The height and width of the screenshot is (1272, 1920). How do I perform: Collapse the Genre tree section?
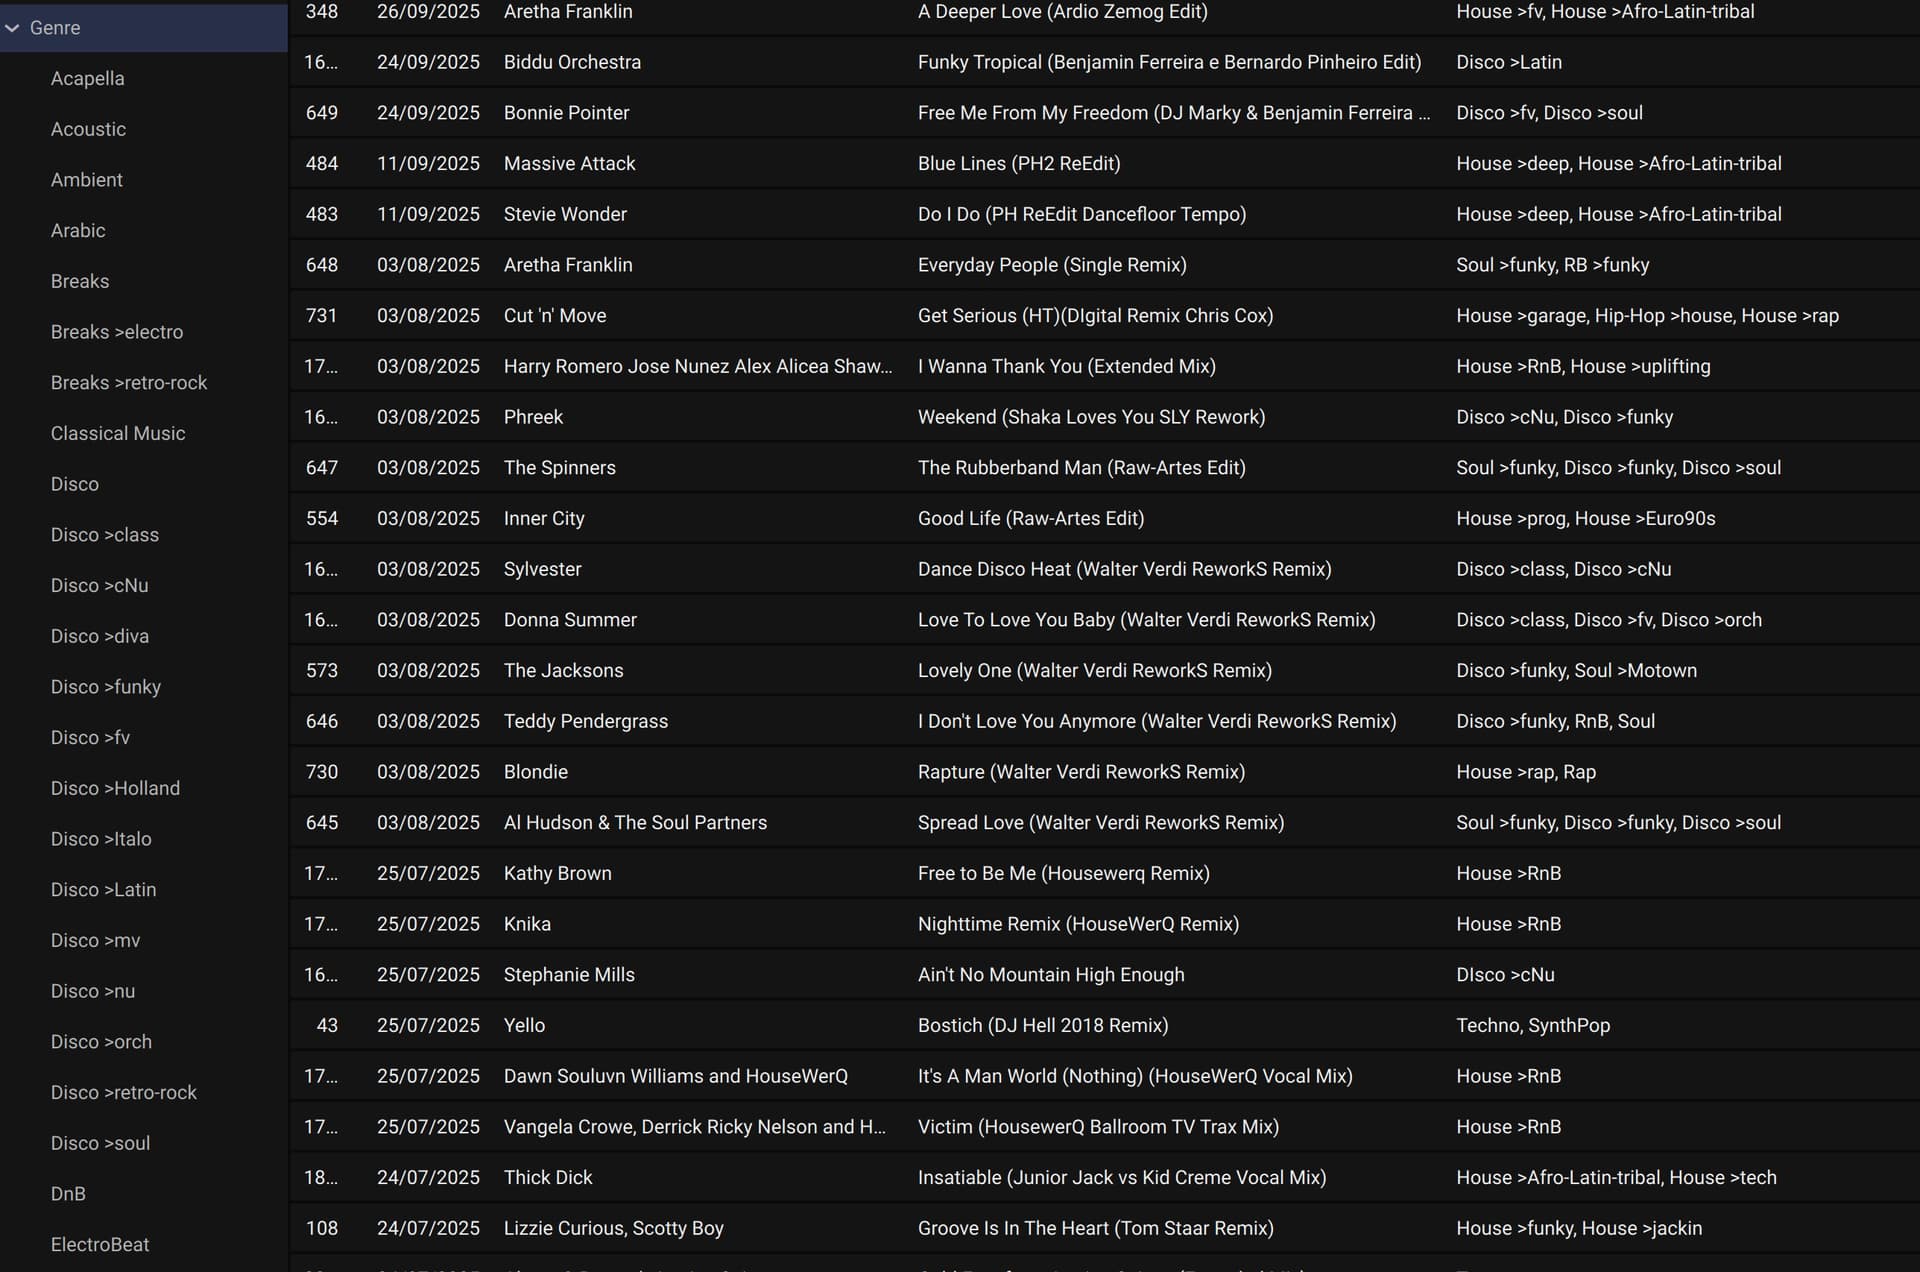(13, 28)
